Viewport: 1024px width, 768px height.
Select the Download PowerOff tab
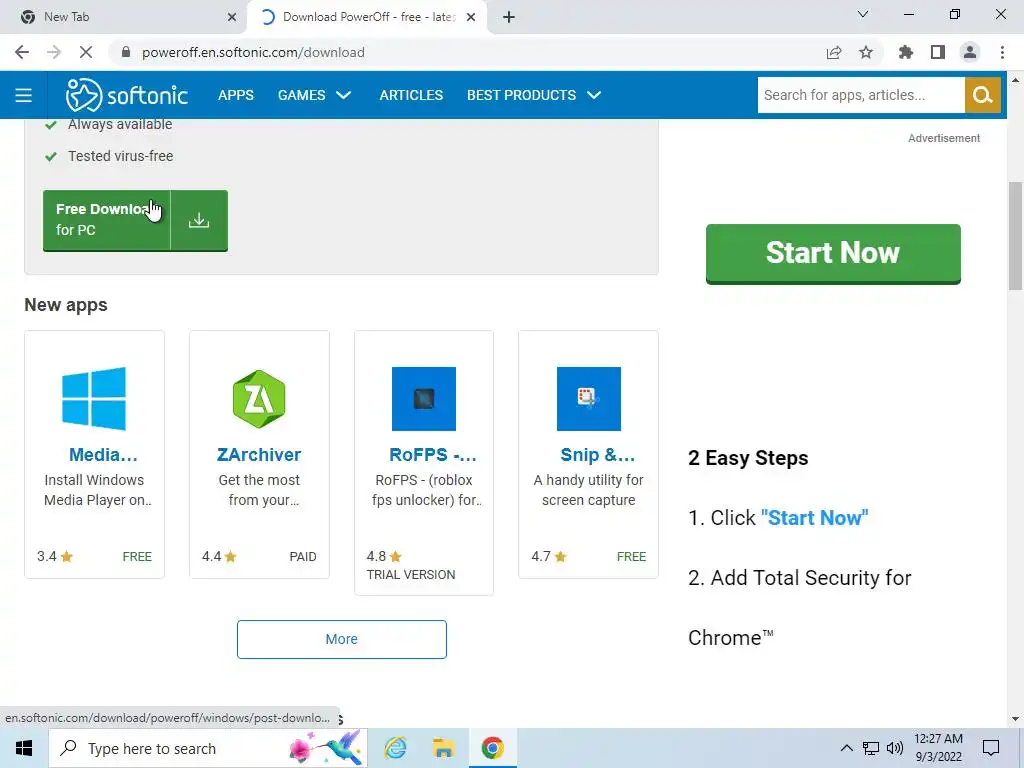pyautogui.click(x=367, y=17)
